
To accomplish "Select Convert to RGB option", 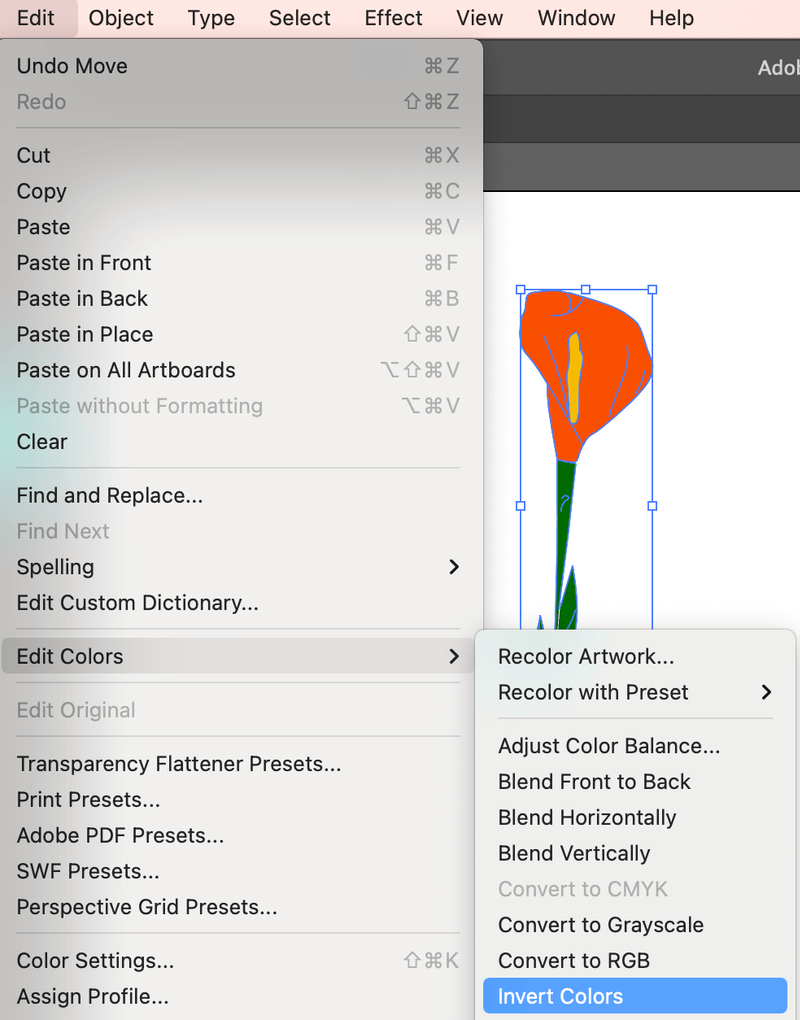I will pyautogui.click(x=574, y=960).
